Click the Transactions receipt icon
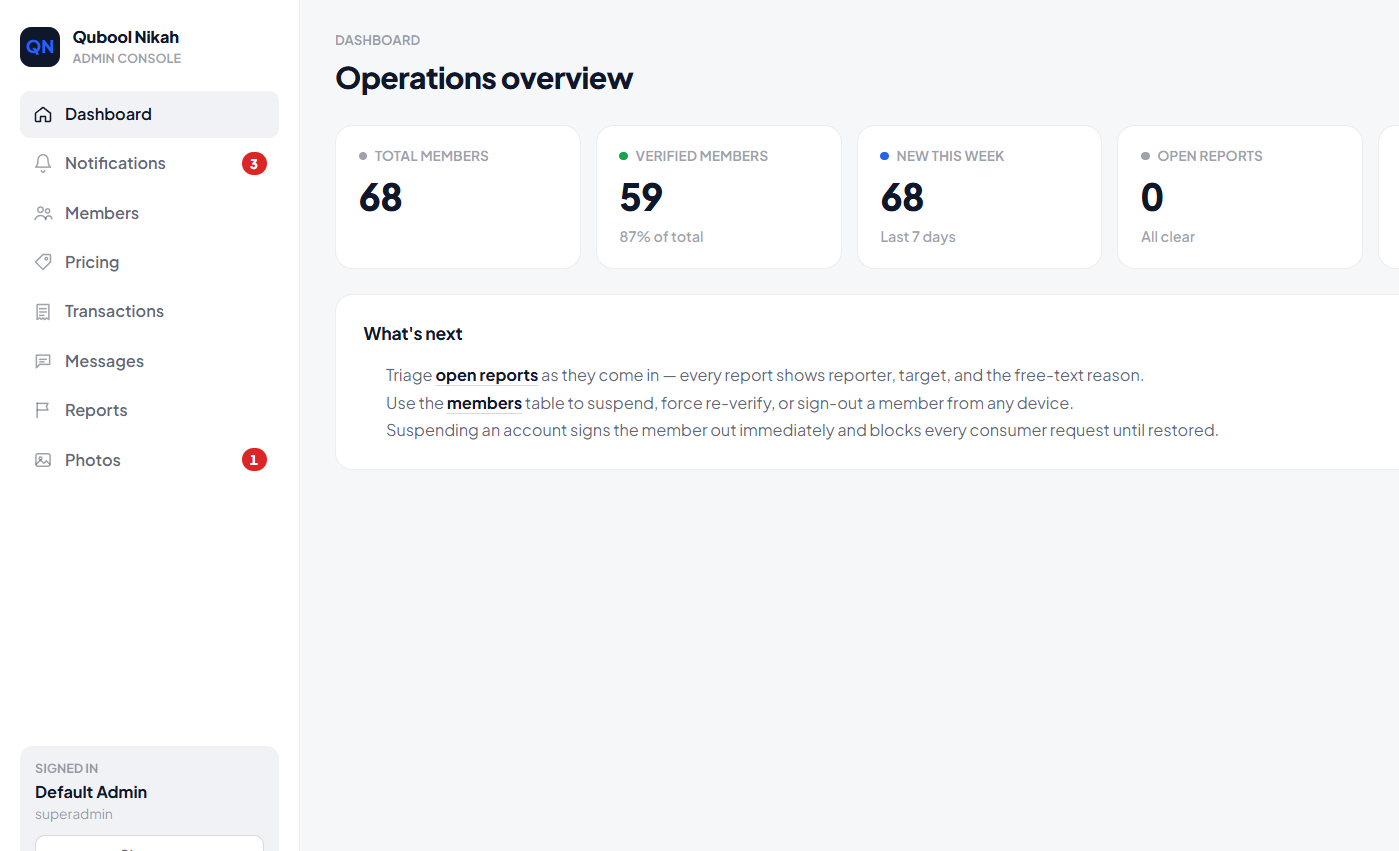This screenshot has height=851, width=1399. [x=43, y=312]
